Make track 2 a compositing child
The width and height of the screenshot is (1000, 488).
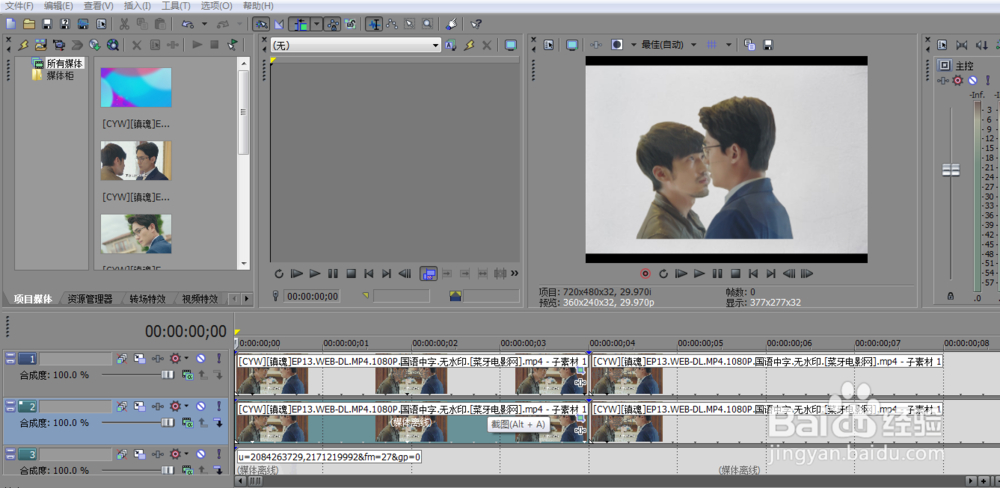tap(218, 422)
